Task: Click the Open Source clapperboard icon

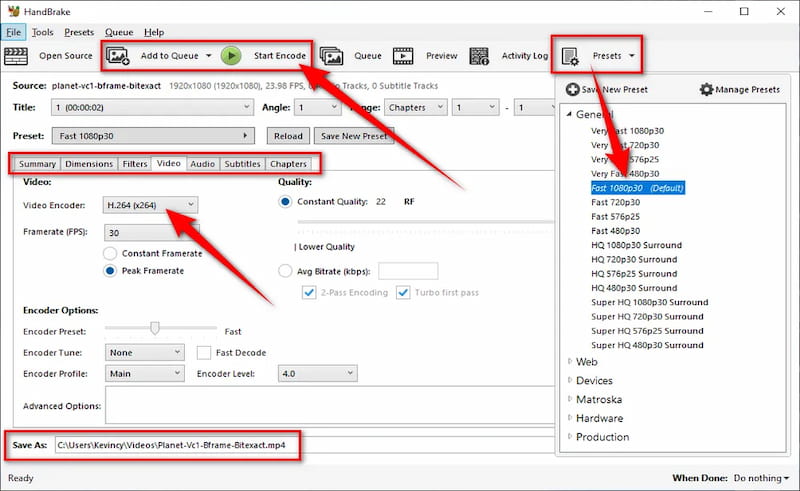Action: [x=16, y=56]
